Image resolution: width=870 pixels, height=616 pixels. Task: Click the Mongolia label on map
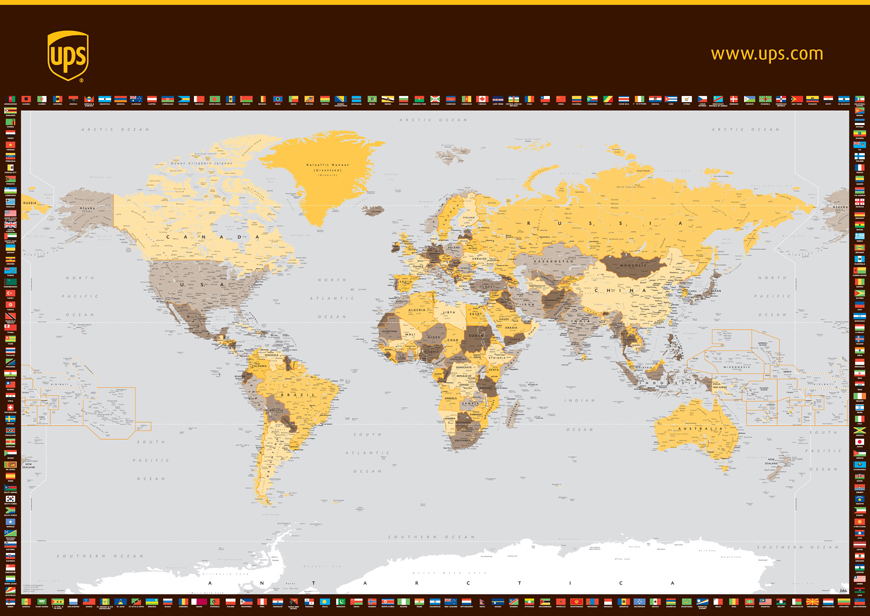coord(634,267)
